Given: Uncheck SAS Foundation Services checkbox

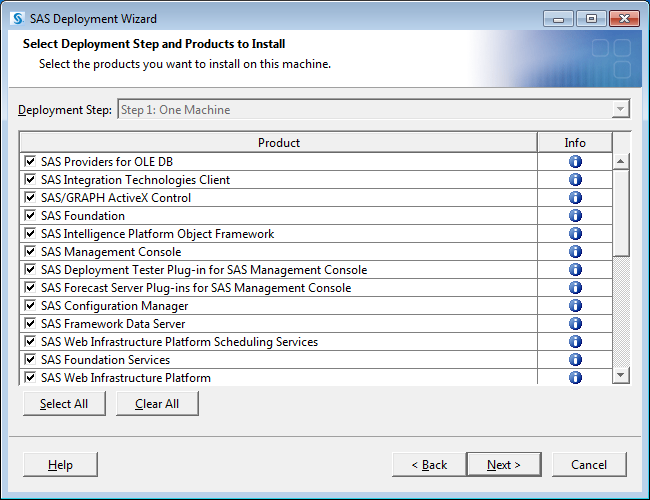Looking at the screenshot, I should 30,359.
